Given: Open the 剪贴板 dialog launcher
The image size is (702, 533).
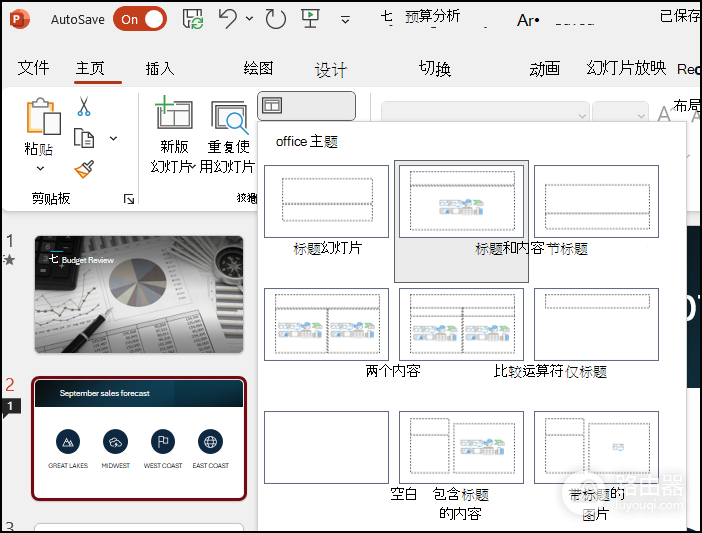Looking at the screenshot, I should (x=129, y=199).
